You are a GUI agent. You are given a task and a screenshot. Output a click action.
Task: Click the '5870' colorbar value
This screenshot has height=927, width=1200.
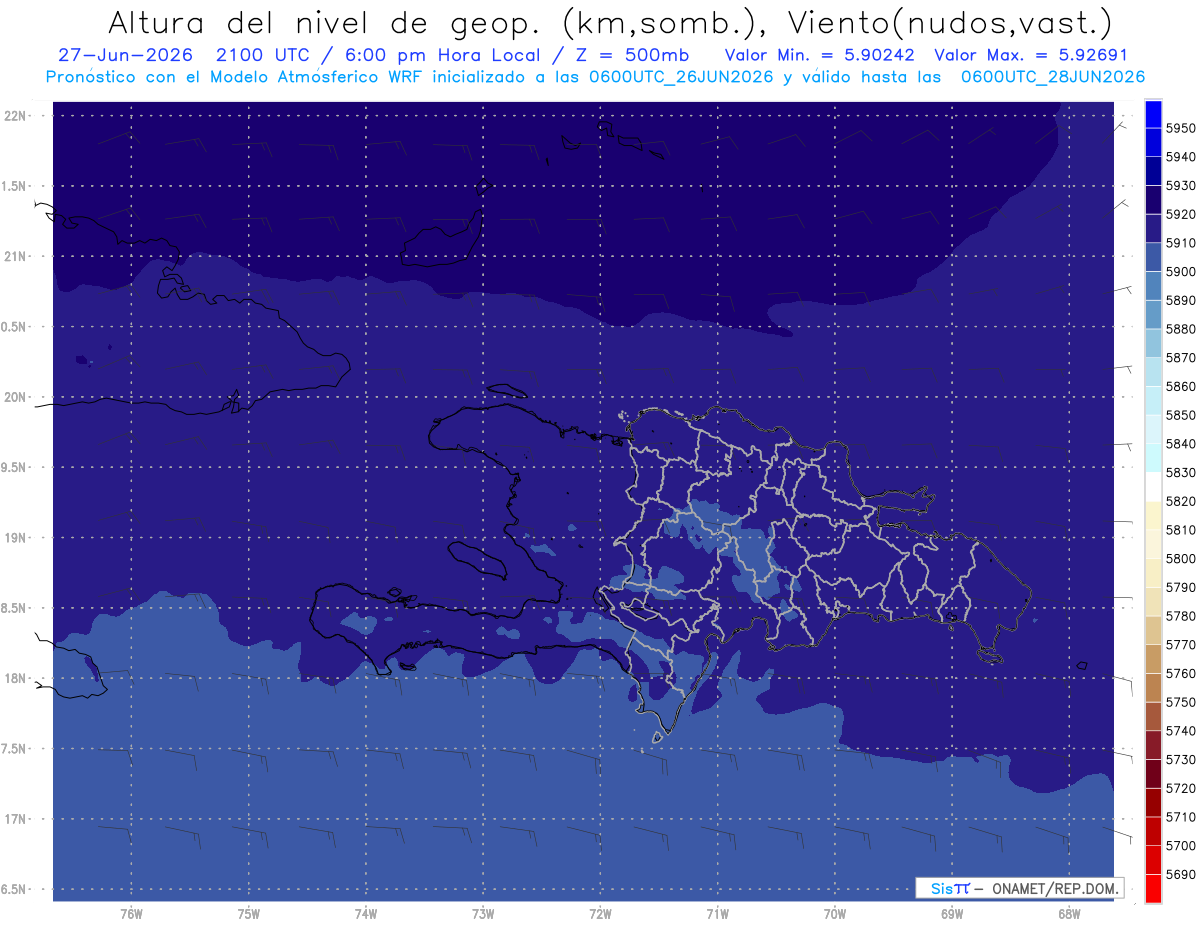coord(1181,358)
